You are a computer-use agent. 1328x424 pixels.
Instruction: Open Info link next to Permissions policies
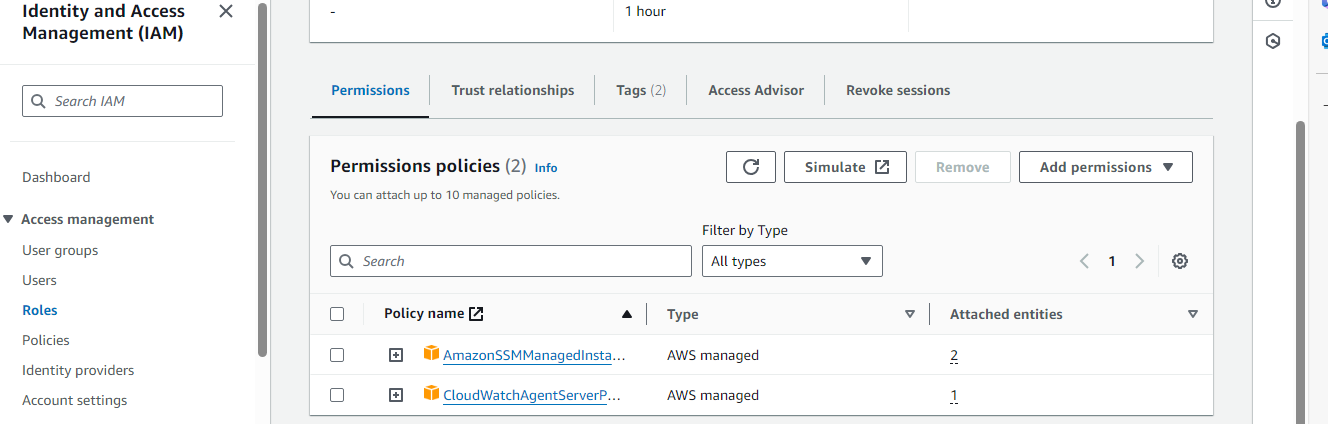(x=546, y=168)
